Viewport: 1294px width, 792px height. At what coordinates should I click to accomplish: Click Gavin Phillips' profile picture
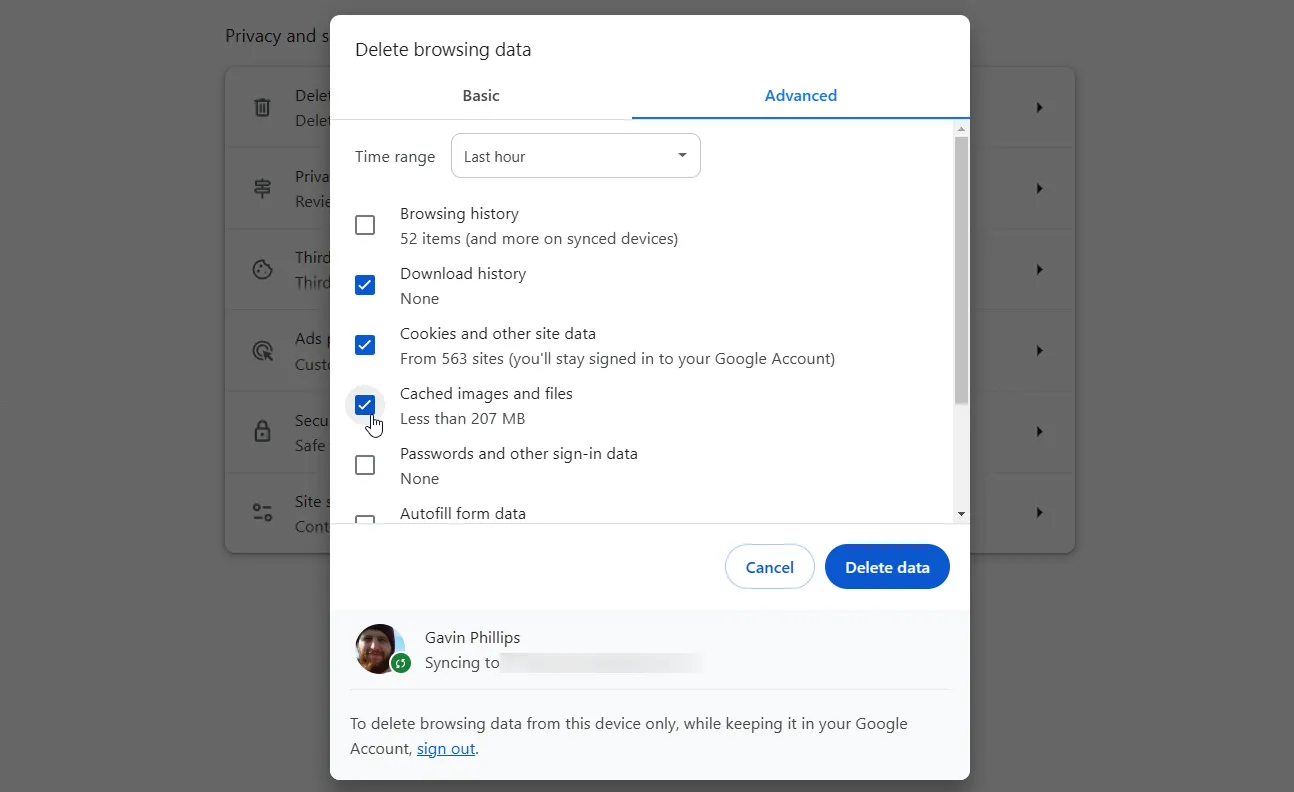[x=378, y=648]
